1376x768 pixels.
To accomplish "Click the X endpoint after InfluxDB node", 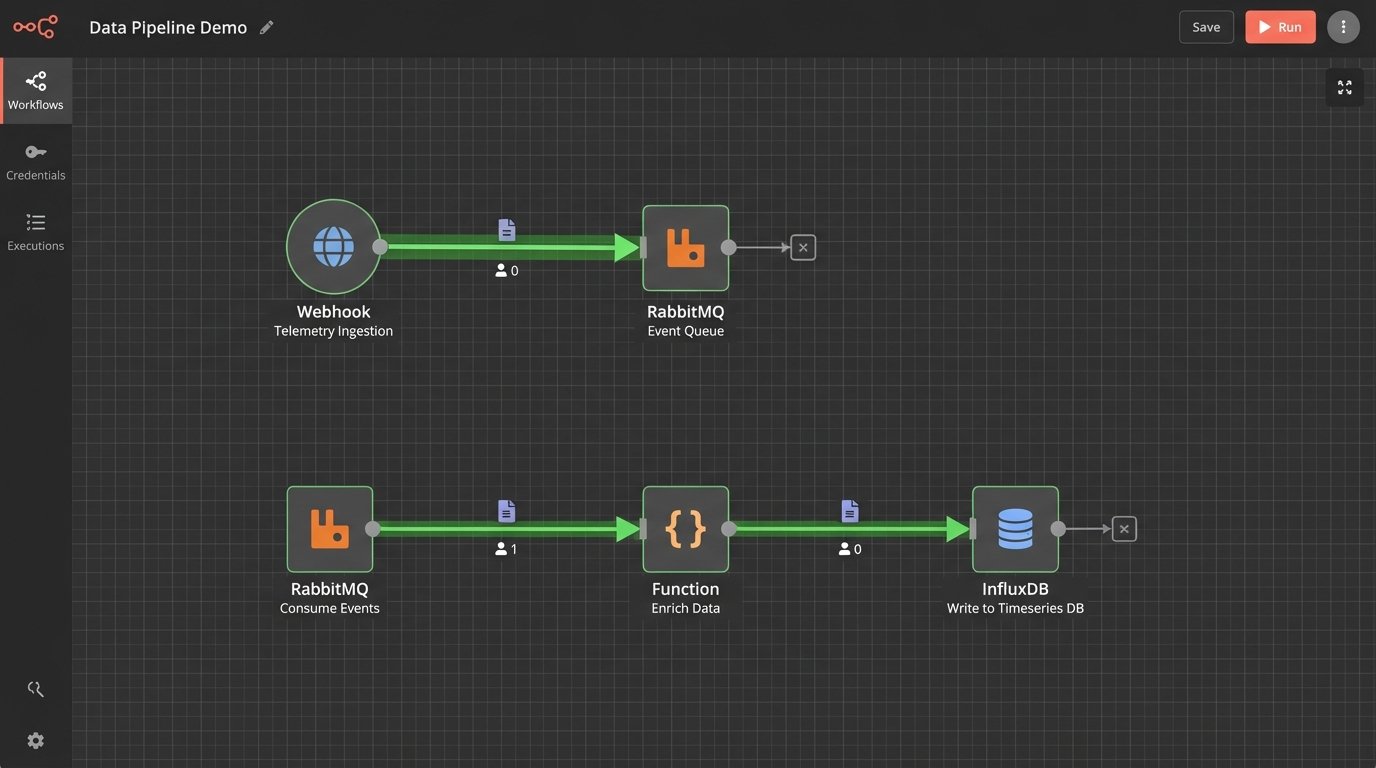I will [1124, 529].
